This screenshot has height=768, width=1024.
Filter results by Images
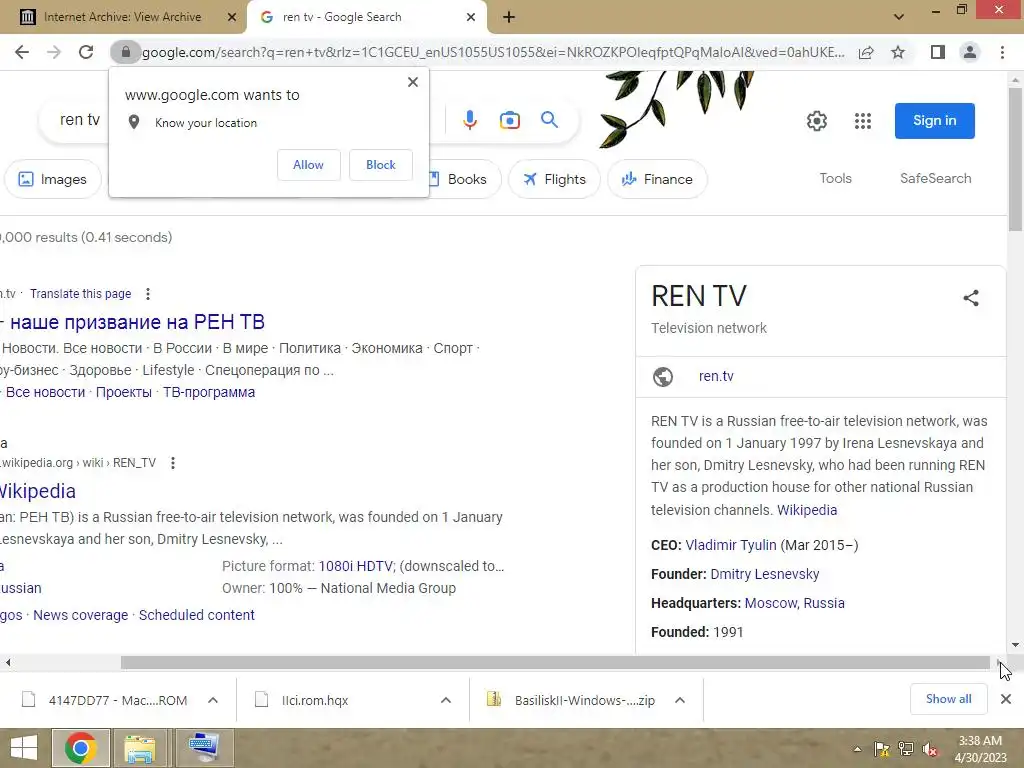tap(52, 179)
